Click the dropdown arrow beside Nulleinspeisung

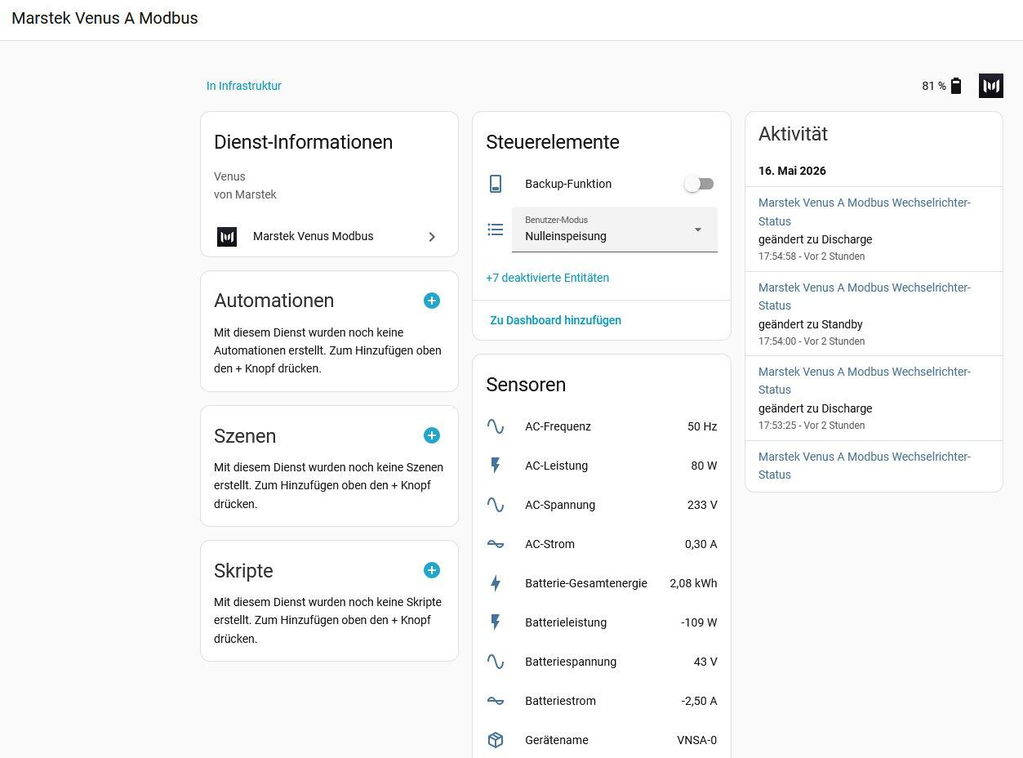click(697, 230)
